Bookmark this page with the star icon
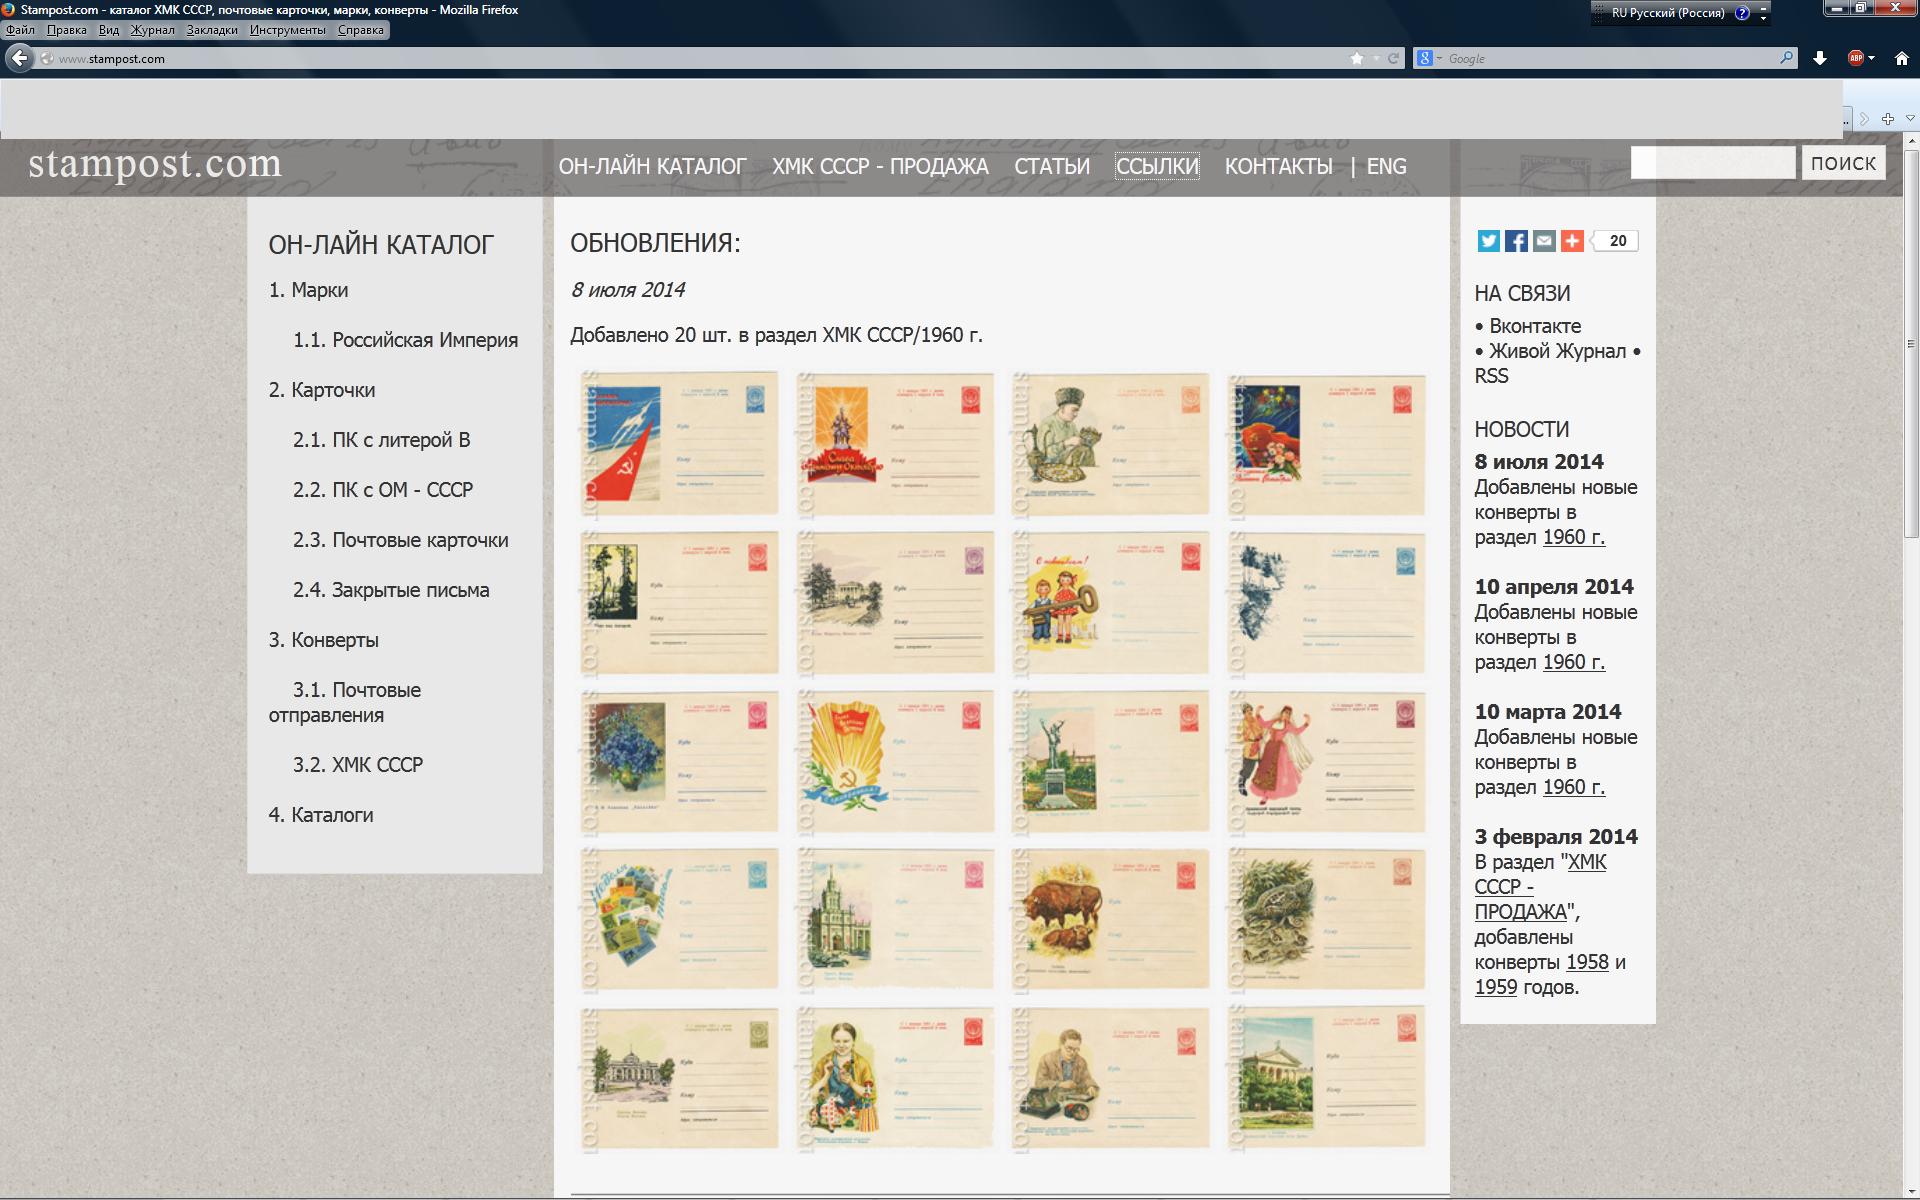 [1357, 59]
